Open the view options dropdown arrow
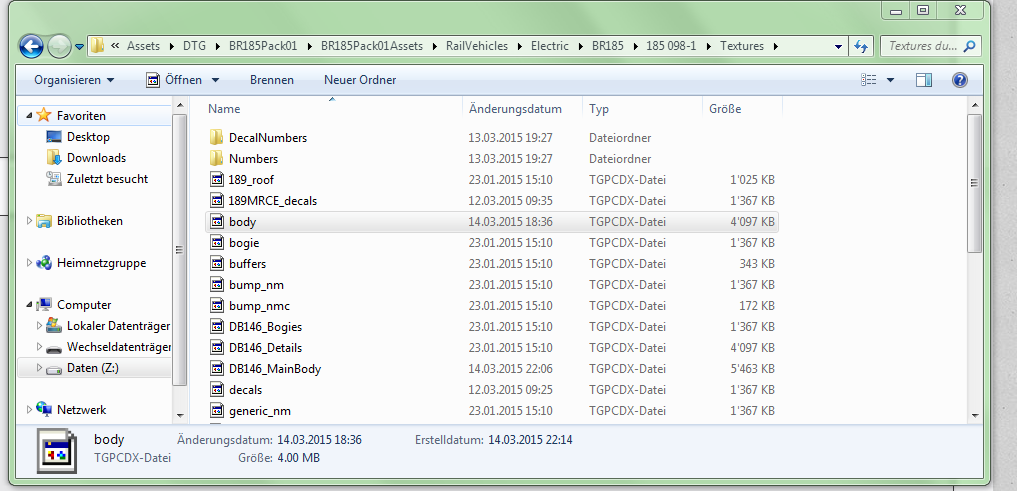This screenshot has height=491, width=1017. pyautogui.click(x=890, y=80)
